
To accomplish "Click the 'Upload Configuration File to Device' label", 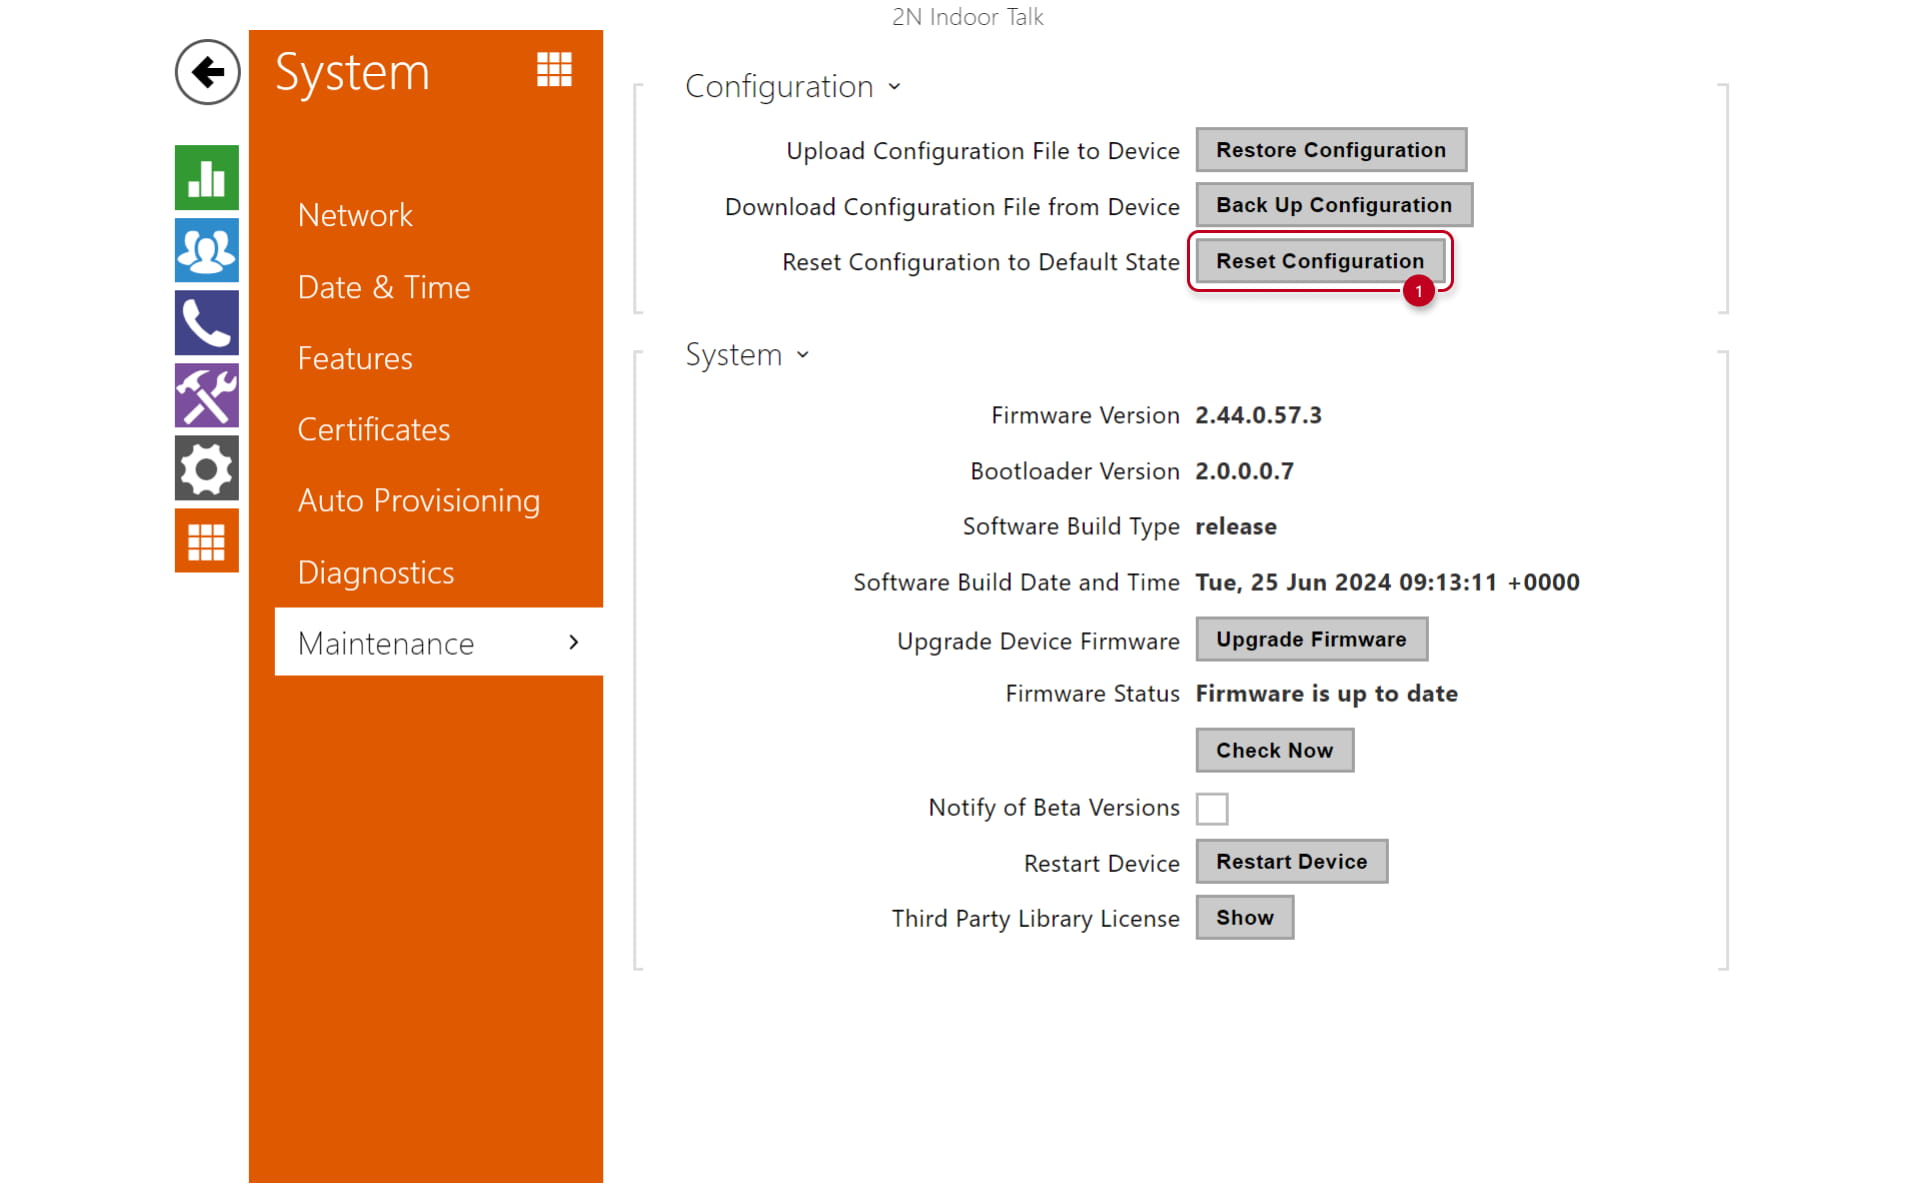I will tap(982, 151).
